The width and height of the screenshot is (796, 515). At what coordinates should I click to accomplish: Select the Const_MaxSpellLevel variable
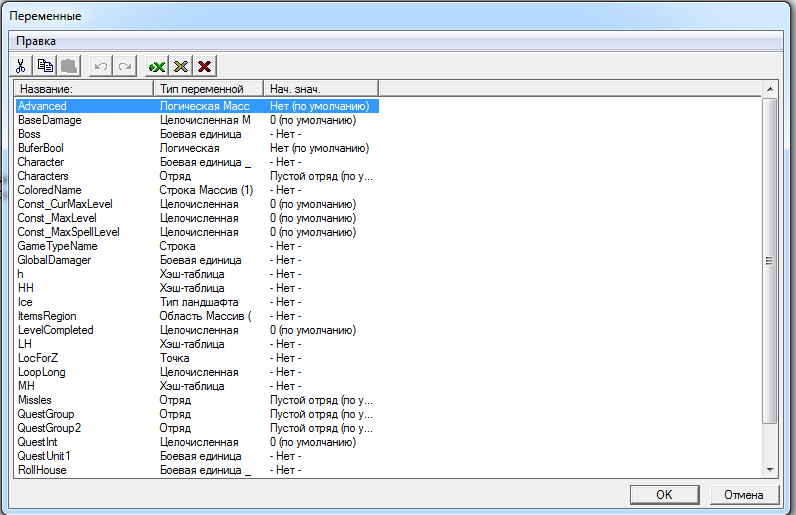coord(69,232)
